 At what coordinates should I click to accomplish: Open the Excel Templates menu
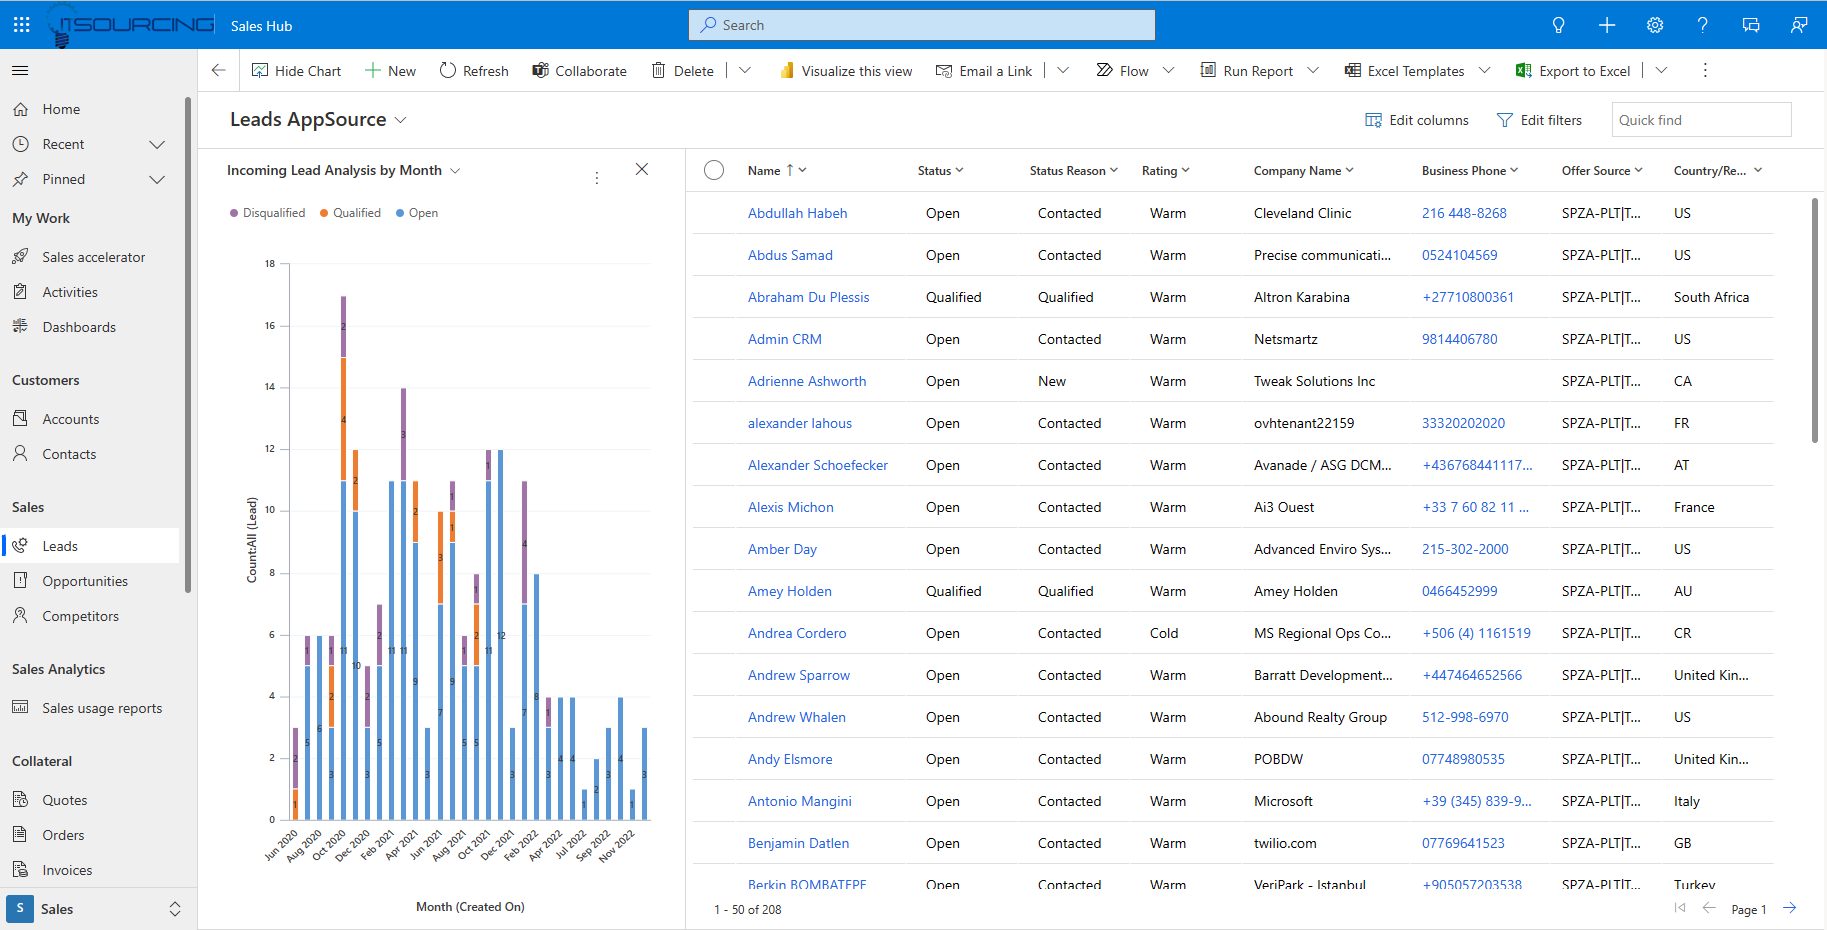tap(1417, 71)
